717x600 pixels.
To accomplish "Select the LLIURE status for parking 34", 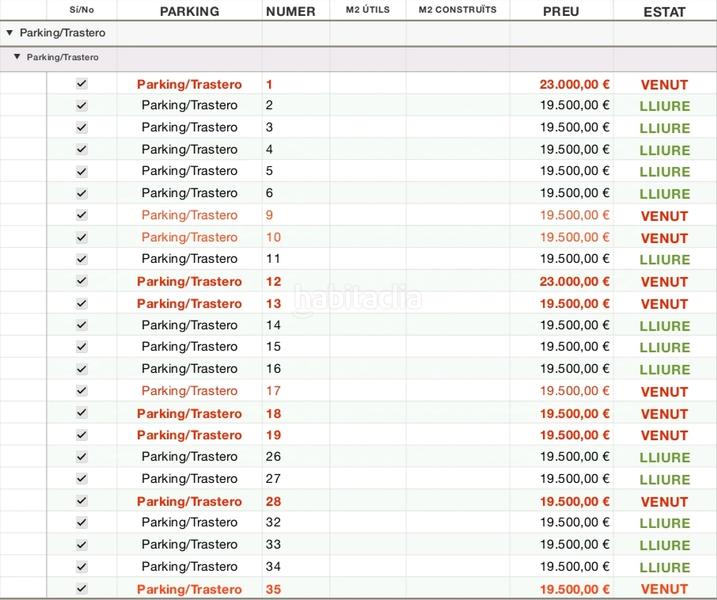I will tap(664, 567).
